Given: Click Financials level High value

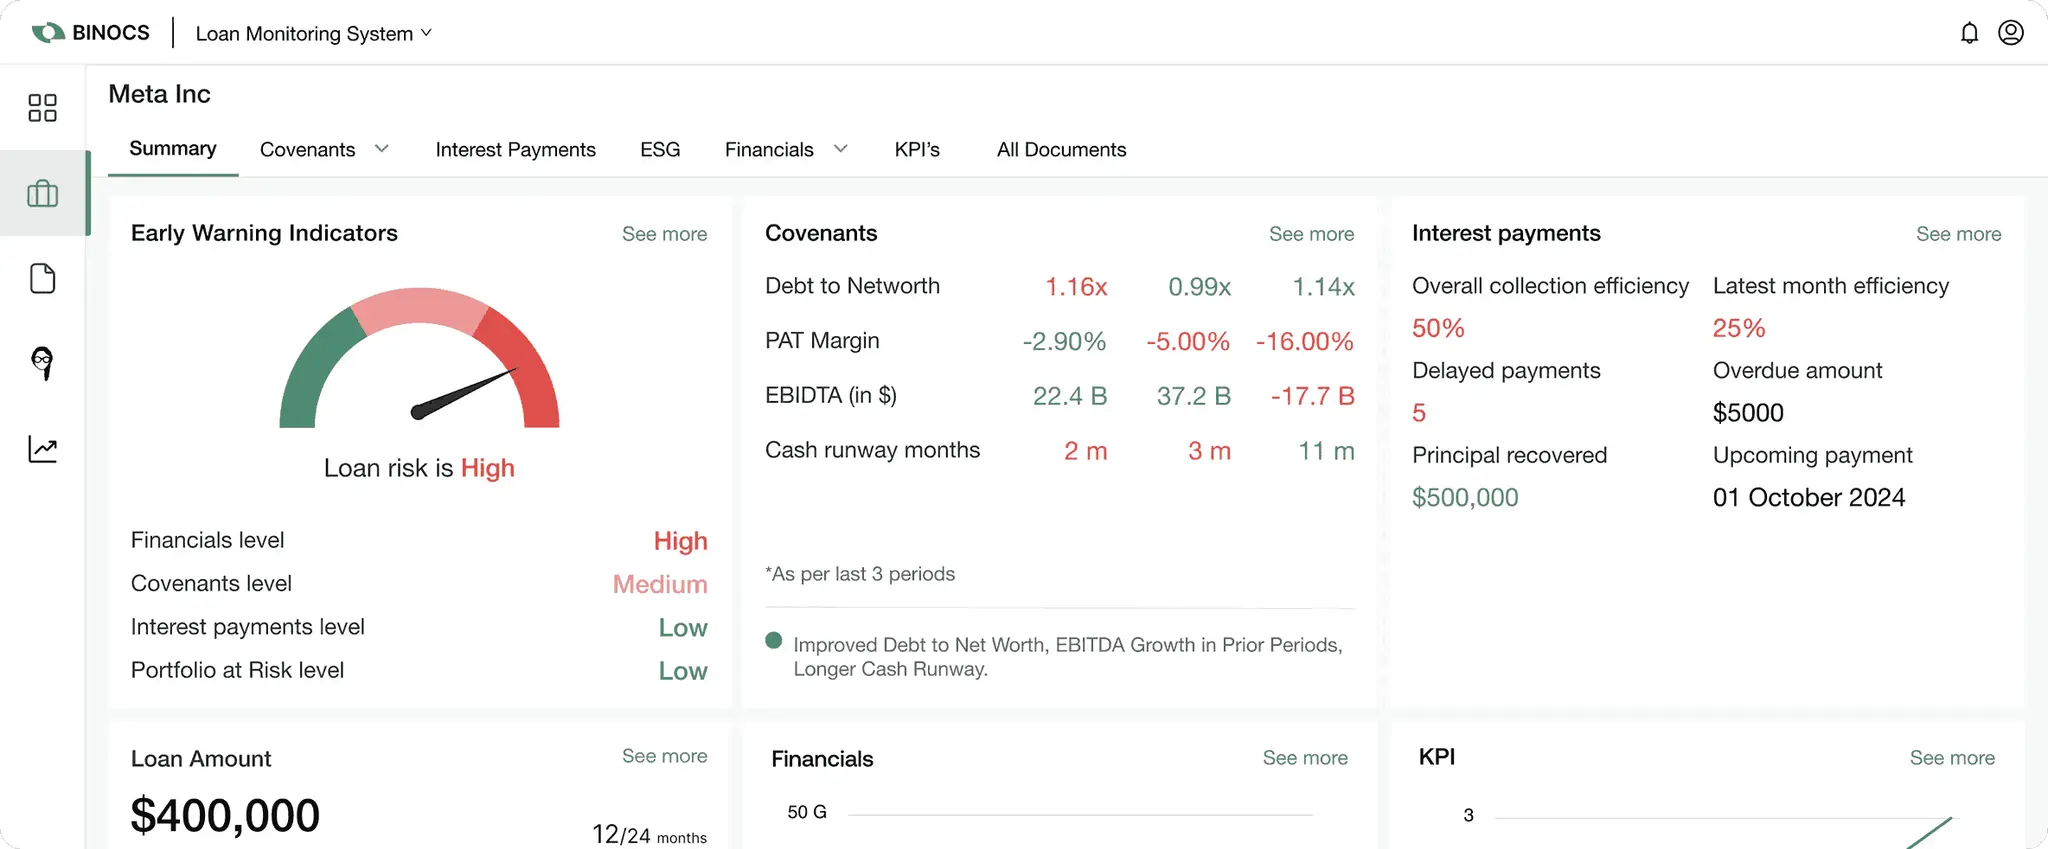Looking at the screenshot, I should [x=680, y=541].
